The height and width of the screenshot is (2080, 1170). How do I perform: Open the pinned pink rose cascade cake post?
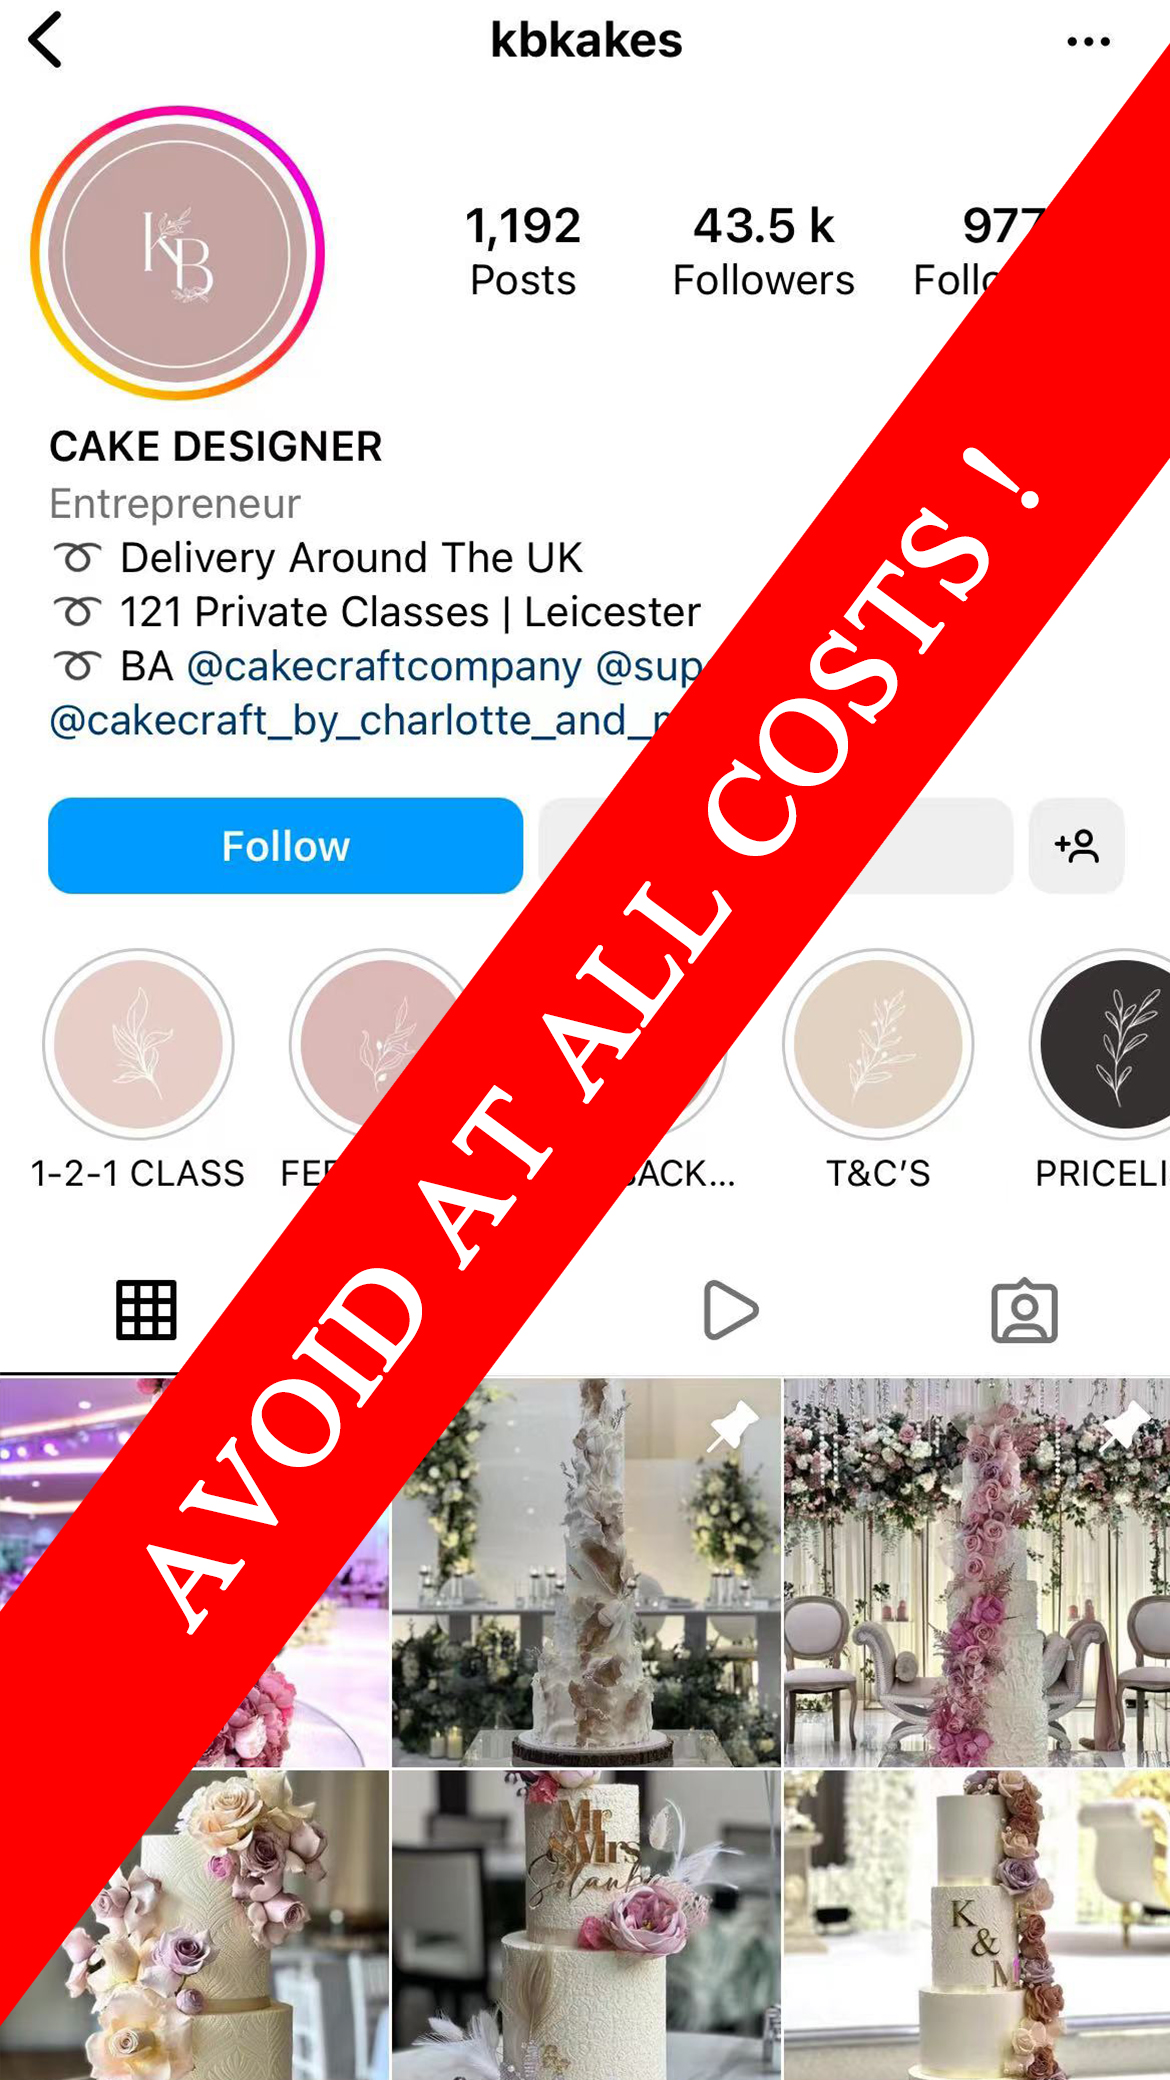coord(976,1572)
